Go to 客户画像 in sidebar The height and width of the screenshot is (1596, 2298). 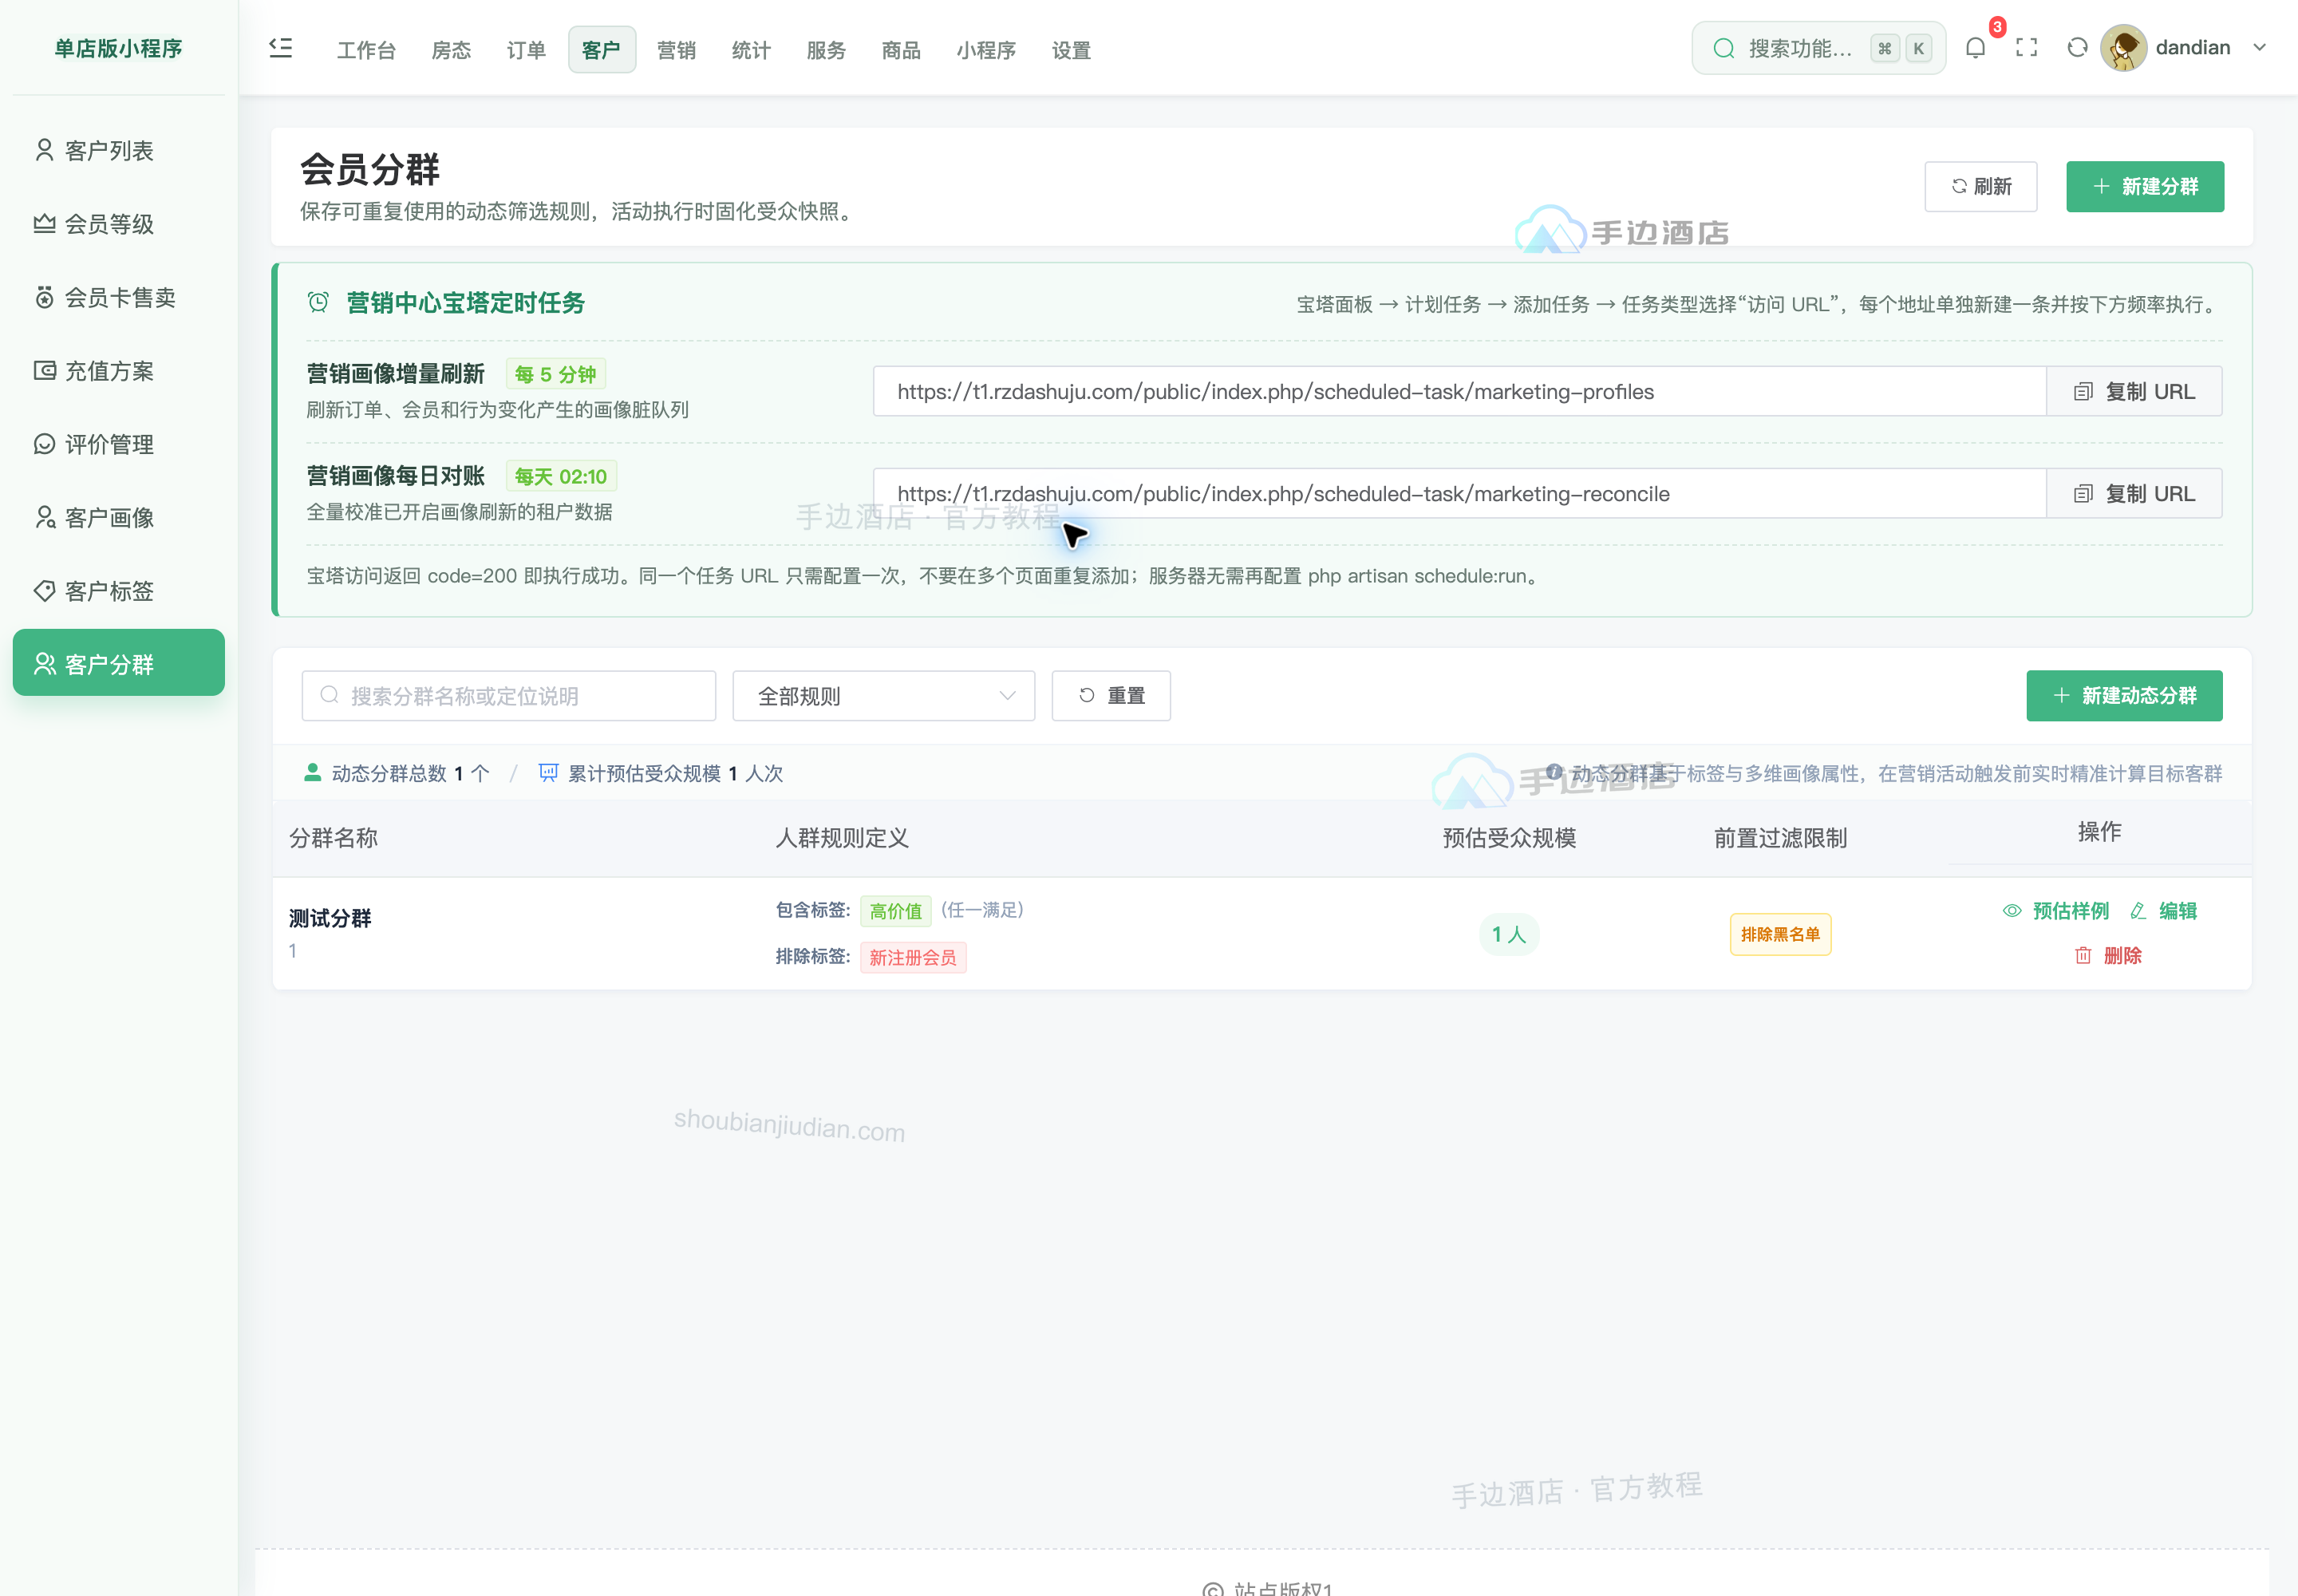point(119,517)
